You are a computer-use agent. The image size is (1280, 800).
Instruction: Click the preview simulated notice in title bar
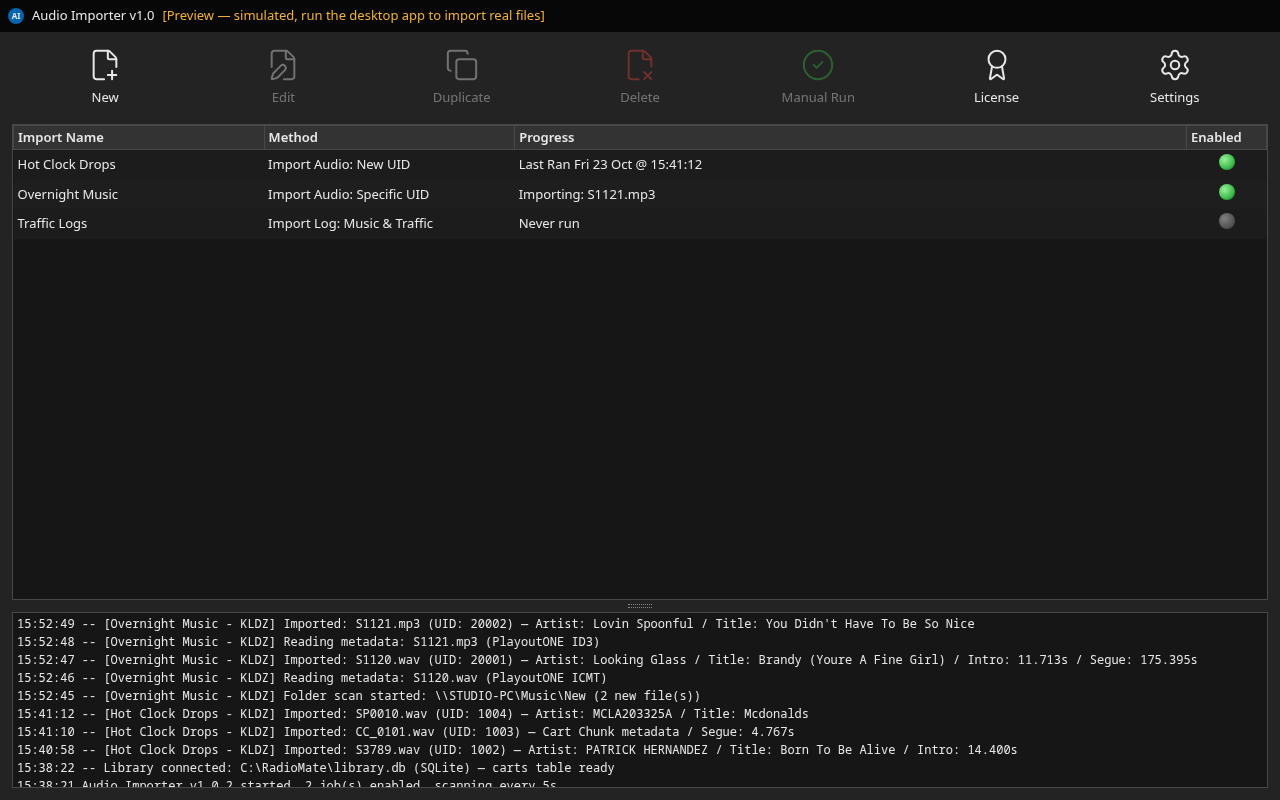pyautogui.click(x=354, y=16)
